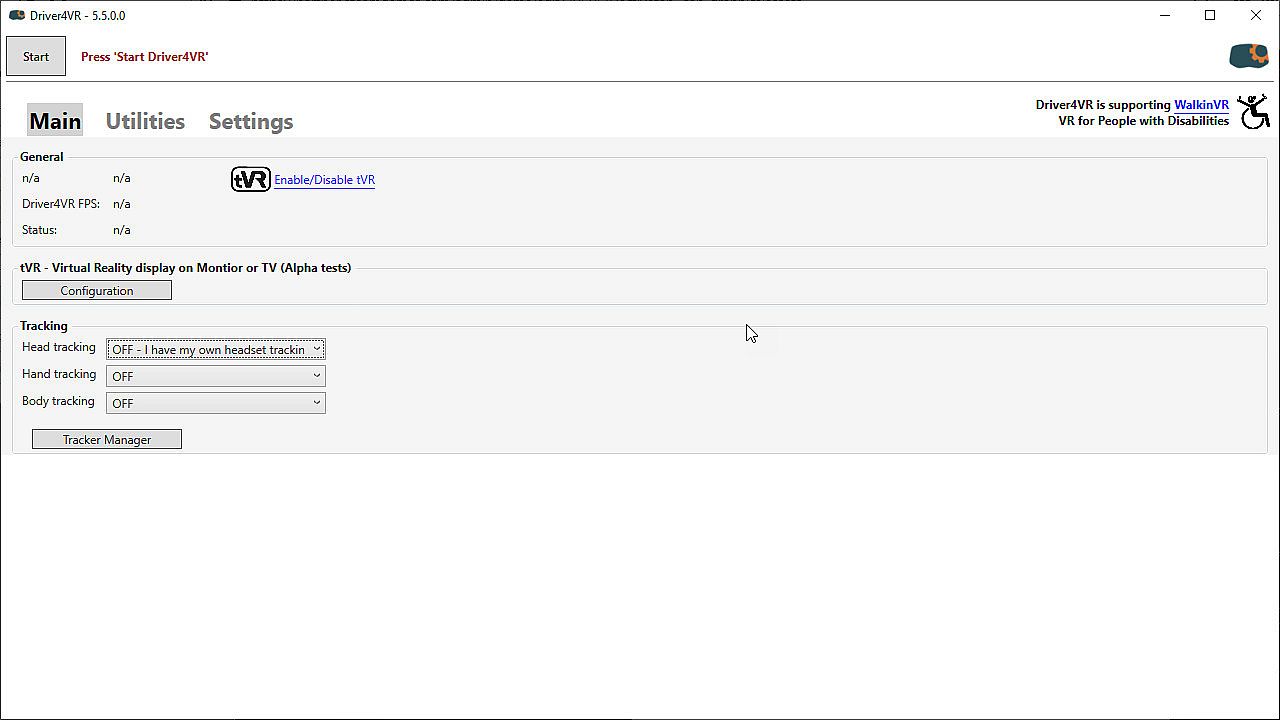Click the Hand tracking label
The width and height of the screenshot is (1280, 720).
point(59,374)
